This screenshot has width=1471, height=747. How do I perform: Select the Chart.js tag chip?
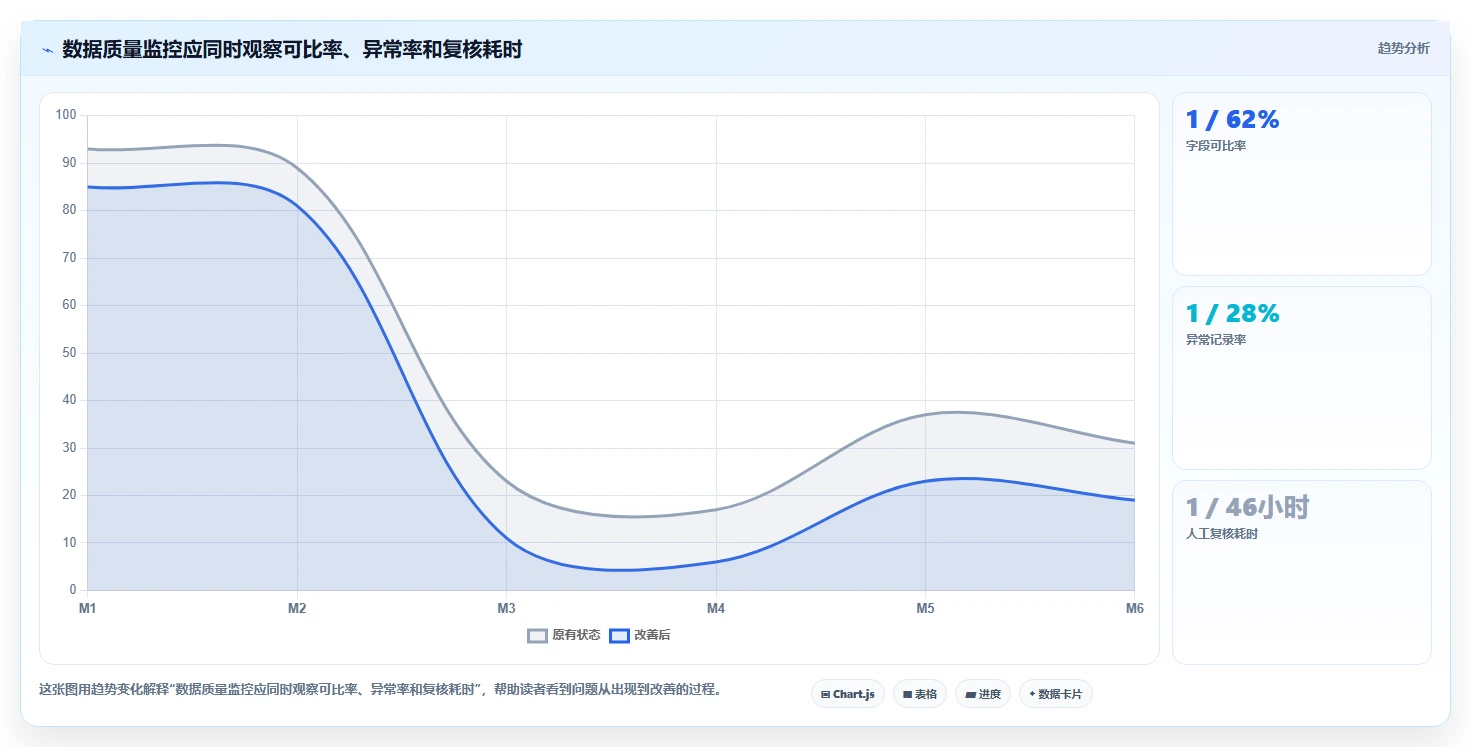[x=848, y=694]
